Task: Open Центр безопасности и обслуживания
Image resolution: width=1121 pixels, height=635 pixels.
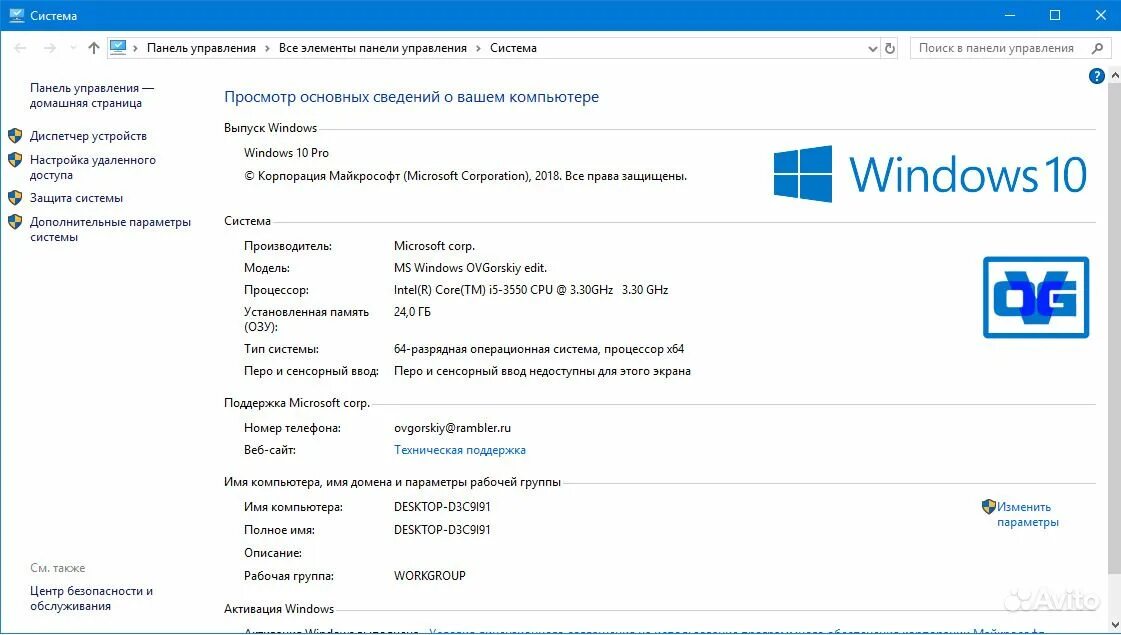Action: pyautogui.click(x=92, y=599)
